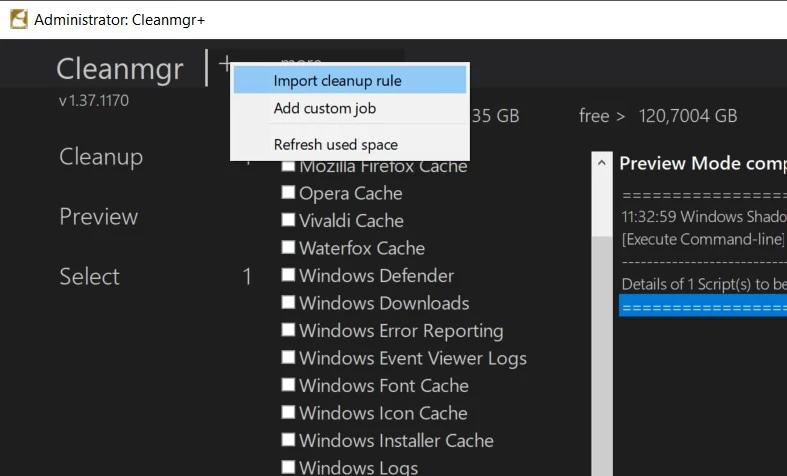Check Windows Installer Cache checkbox

288,440
